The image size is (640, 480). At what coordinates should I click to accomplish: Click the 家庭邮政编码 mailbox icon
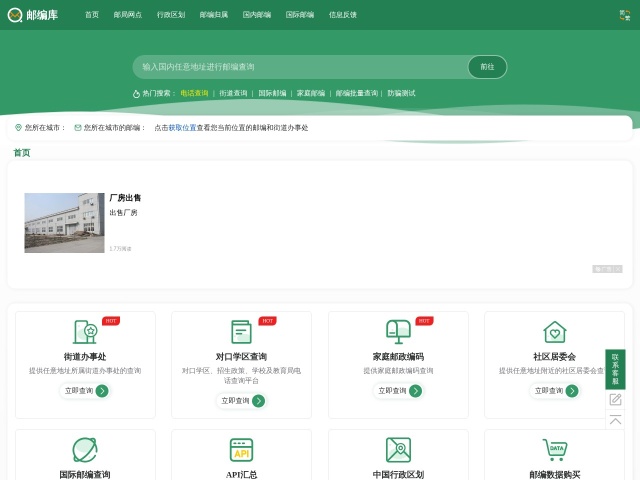coord(398,332)
